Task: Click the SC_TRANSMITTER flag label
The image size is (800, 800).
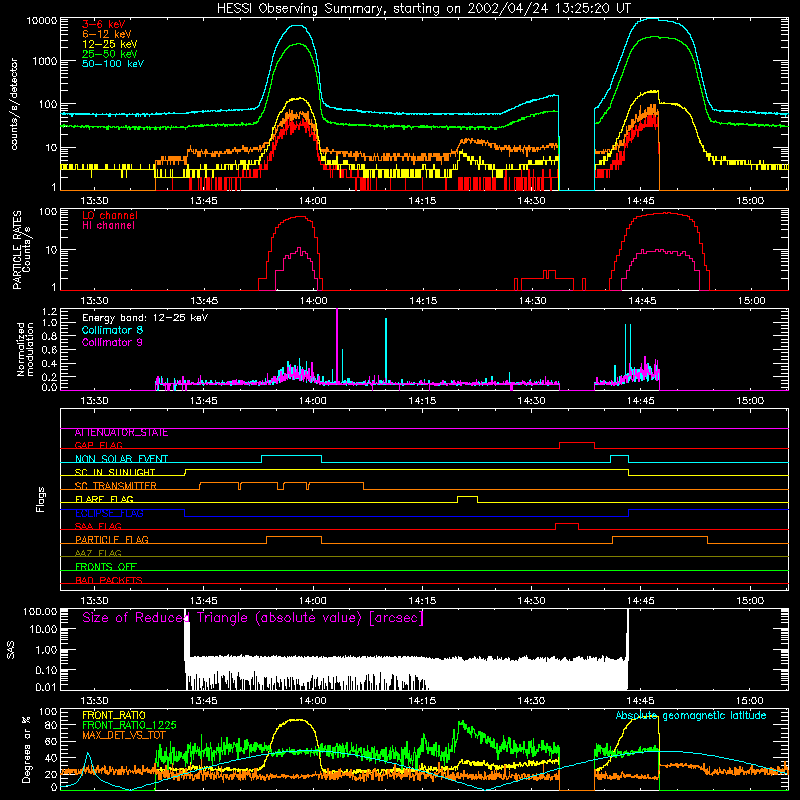Action: 116,486
